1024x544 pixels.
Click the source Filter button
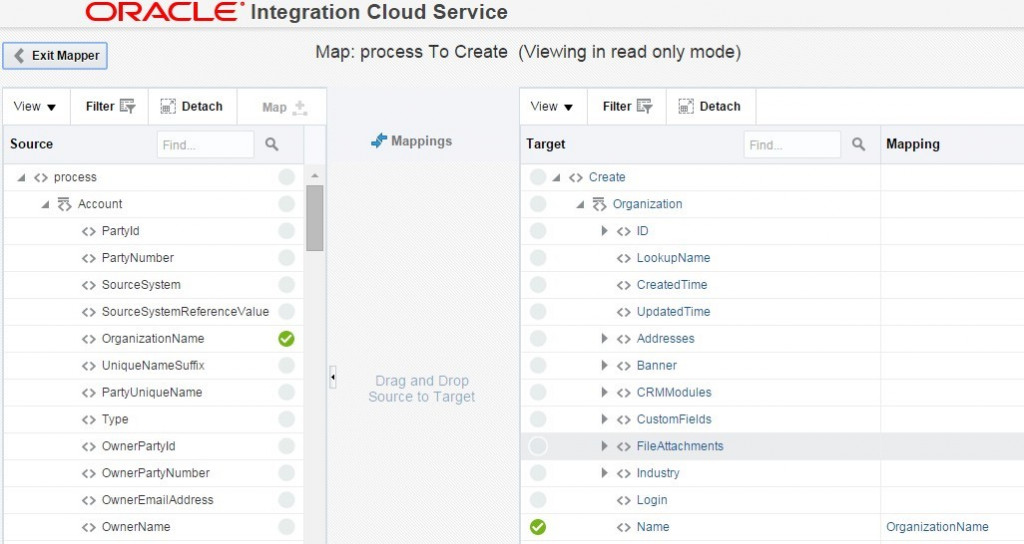pos(110,106)
